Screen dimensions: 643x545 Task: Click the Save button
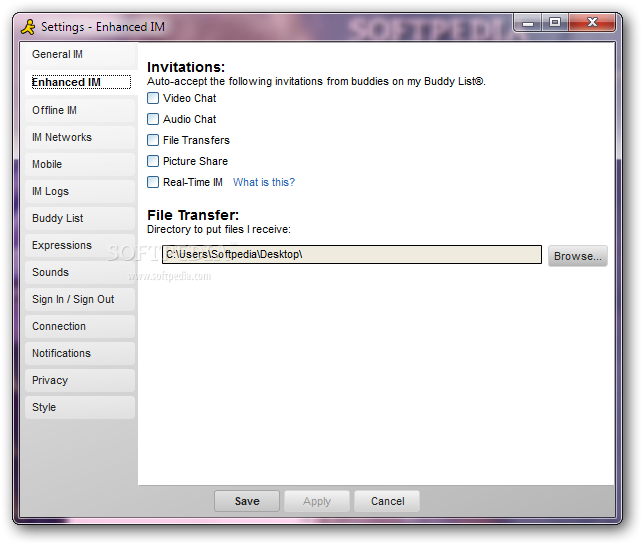pyautogui.click(x=247, y=501)
